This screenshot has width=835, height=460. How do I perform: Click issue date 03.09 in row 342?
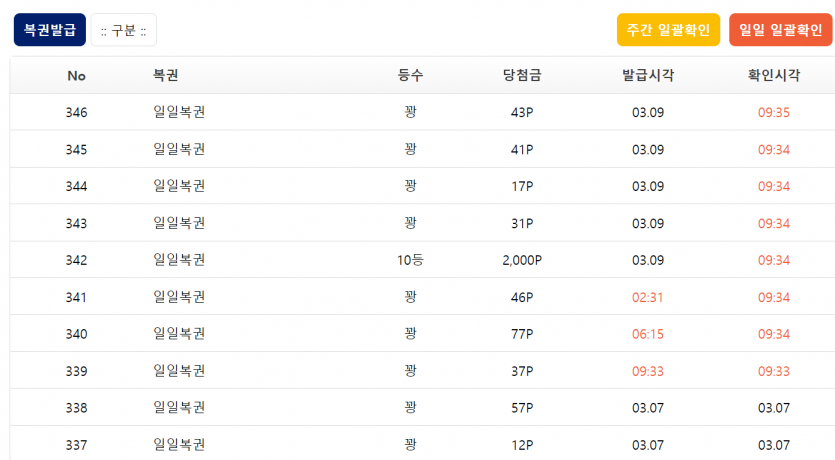(648, 260)
